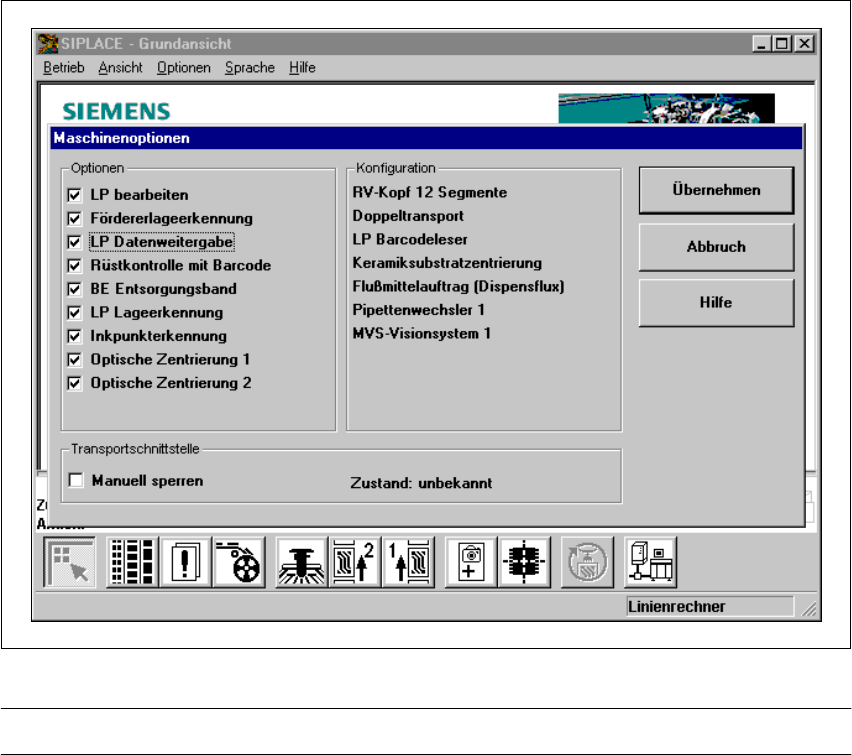This screenshot has width=852, height=755.
Task: Click the Übernehmen button
Action: (x=716, y=190)
